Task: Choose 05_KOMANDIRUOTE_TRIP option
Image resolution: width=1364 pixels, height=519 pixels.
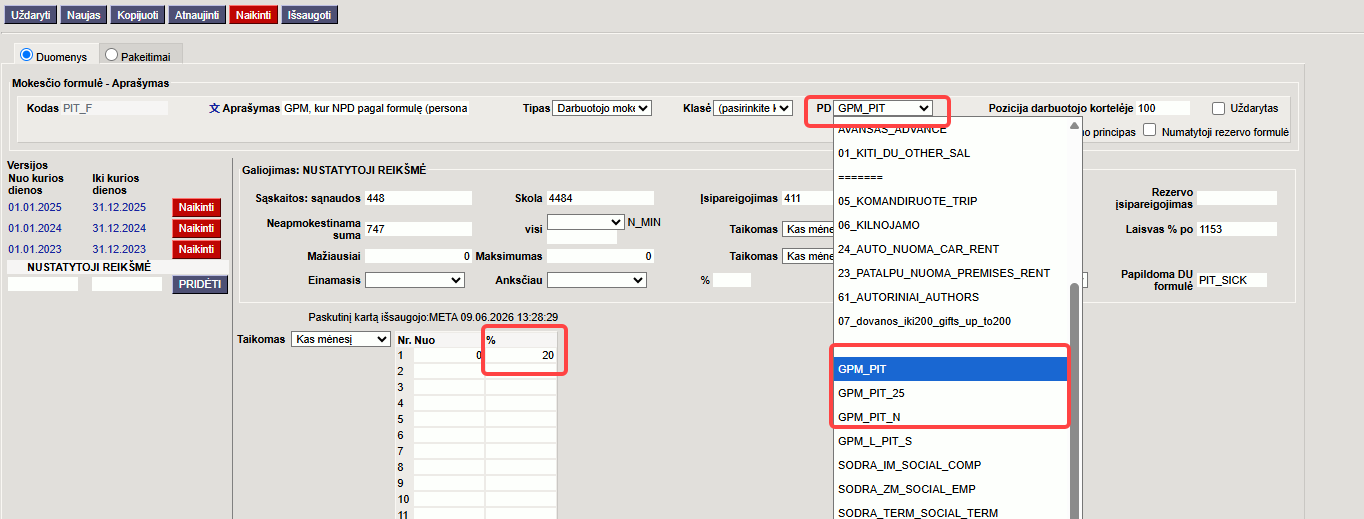Action: click(951, 201)
